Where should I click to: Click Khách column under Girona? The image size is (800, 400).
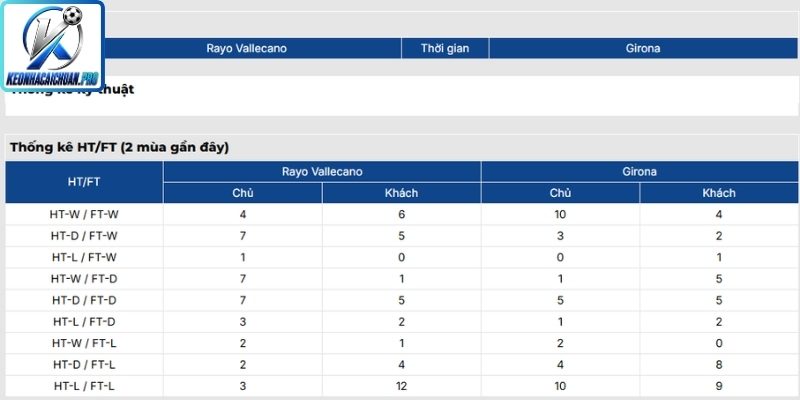[x=719, y=193]
